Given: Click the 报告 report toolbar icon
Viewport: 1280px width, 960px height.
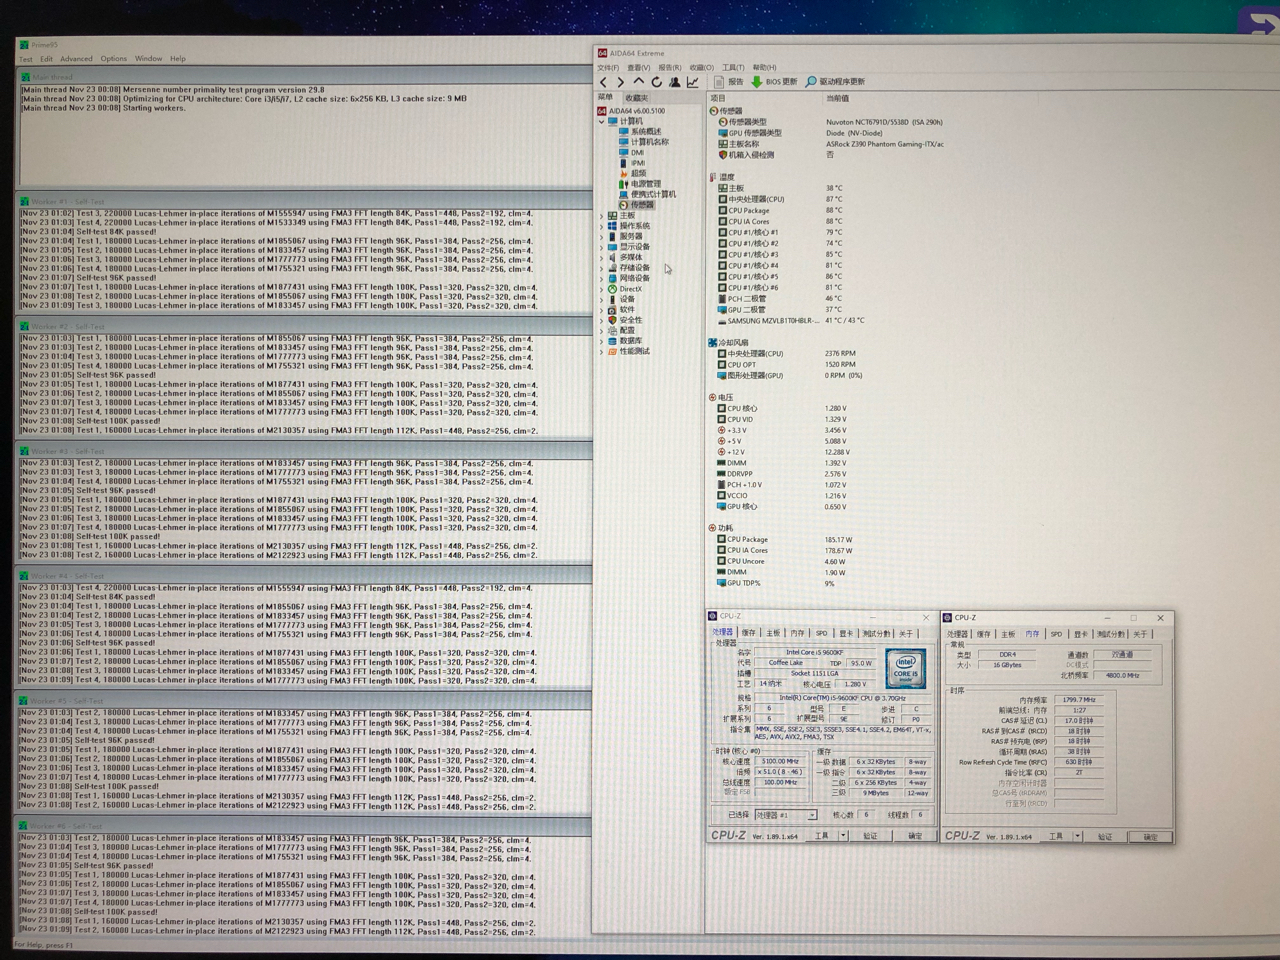Looking at the screenshot, I should point(719,82).
